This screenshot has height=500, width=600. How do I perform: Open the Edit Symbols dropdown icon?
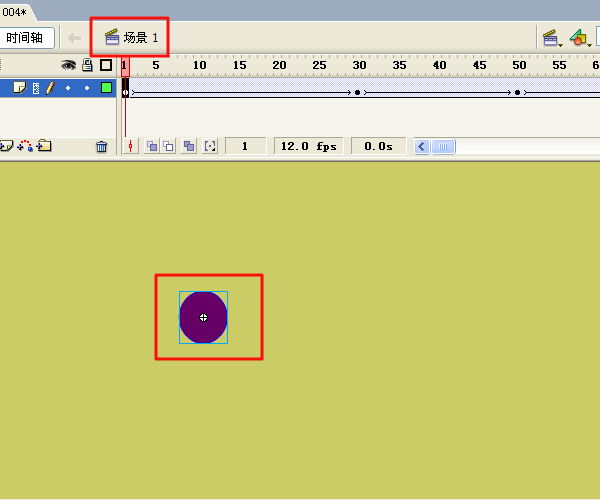click(580, 38)
